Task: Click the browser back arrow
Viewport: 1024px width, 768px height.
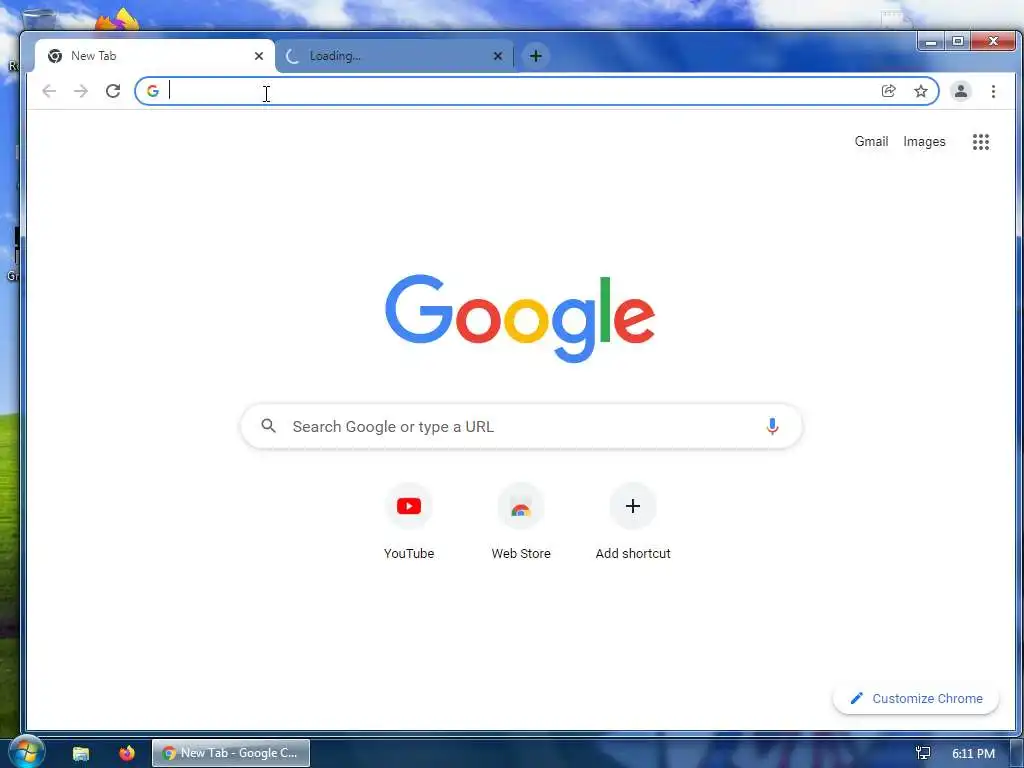Action: coord(49,91)
